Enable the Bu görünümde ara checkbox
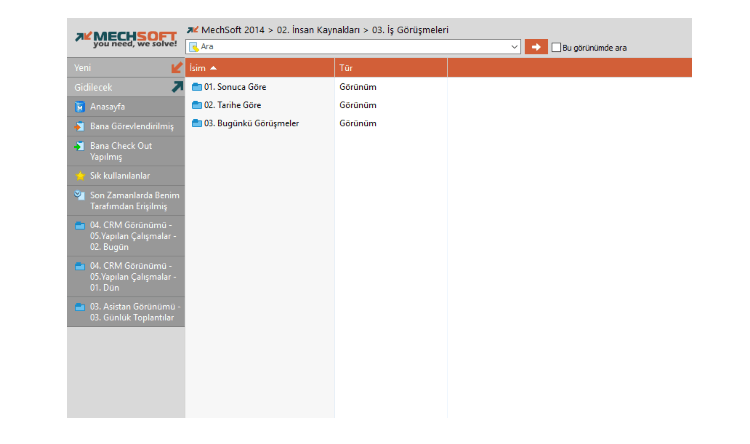The height and width of the screenshot is (444, 750). pyautogui.click(x=556, y=47)
